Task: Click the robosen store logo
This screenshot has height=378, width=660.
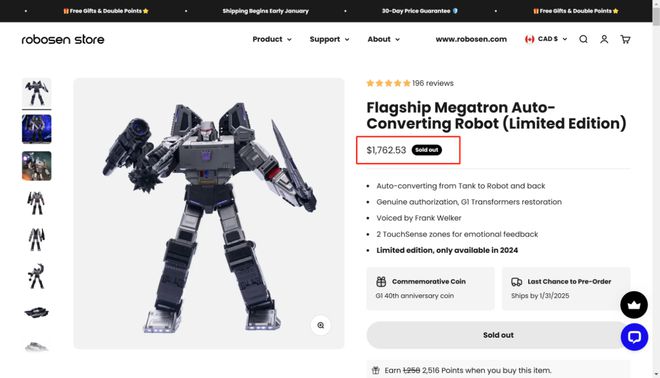Action: [x=63, y=40]
